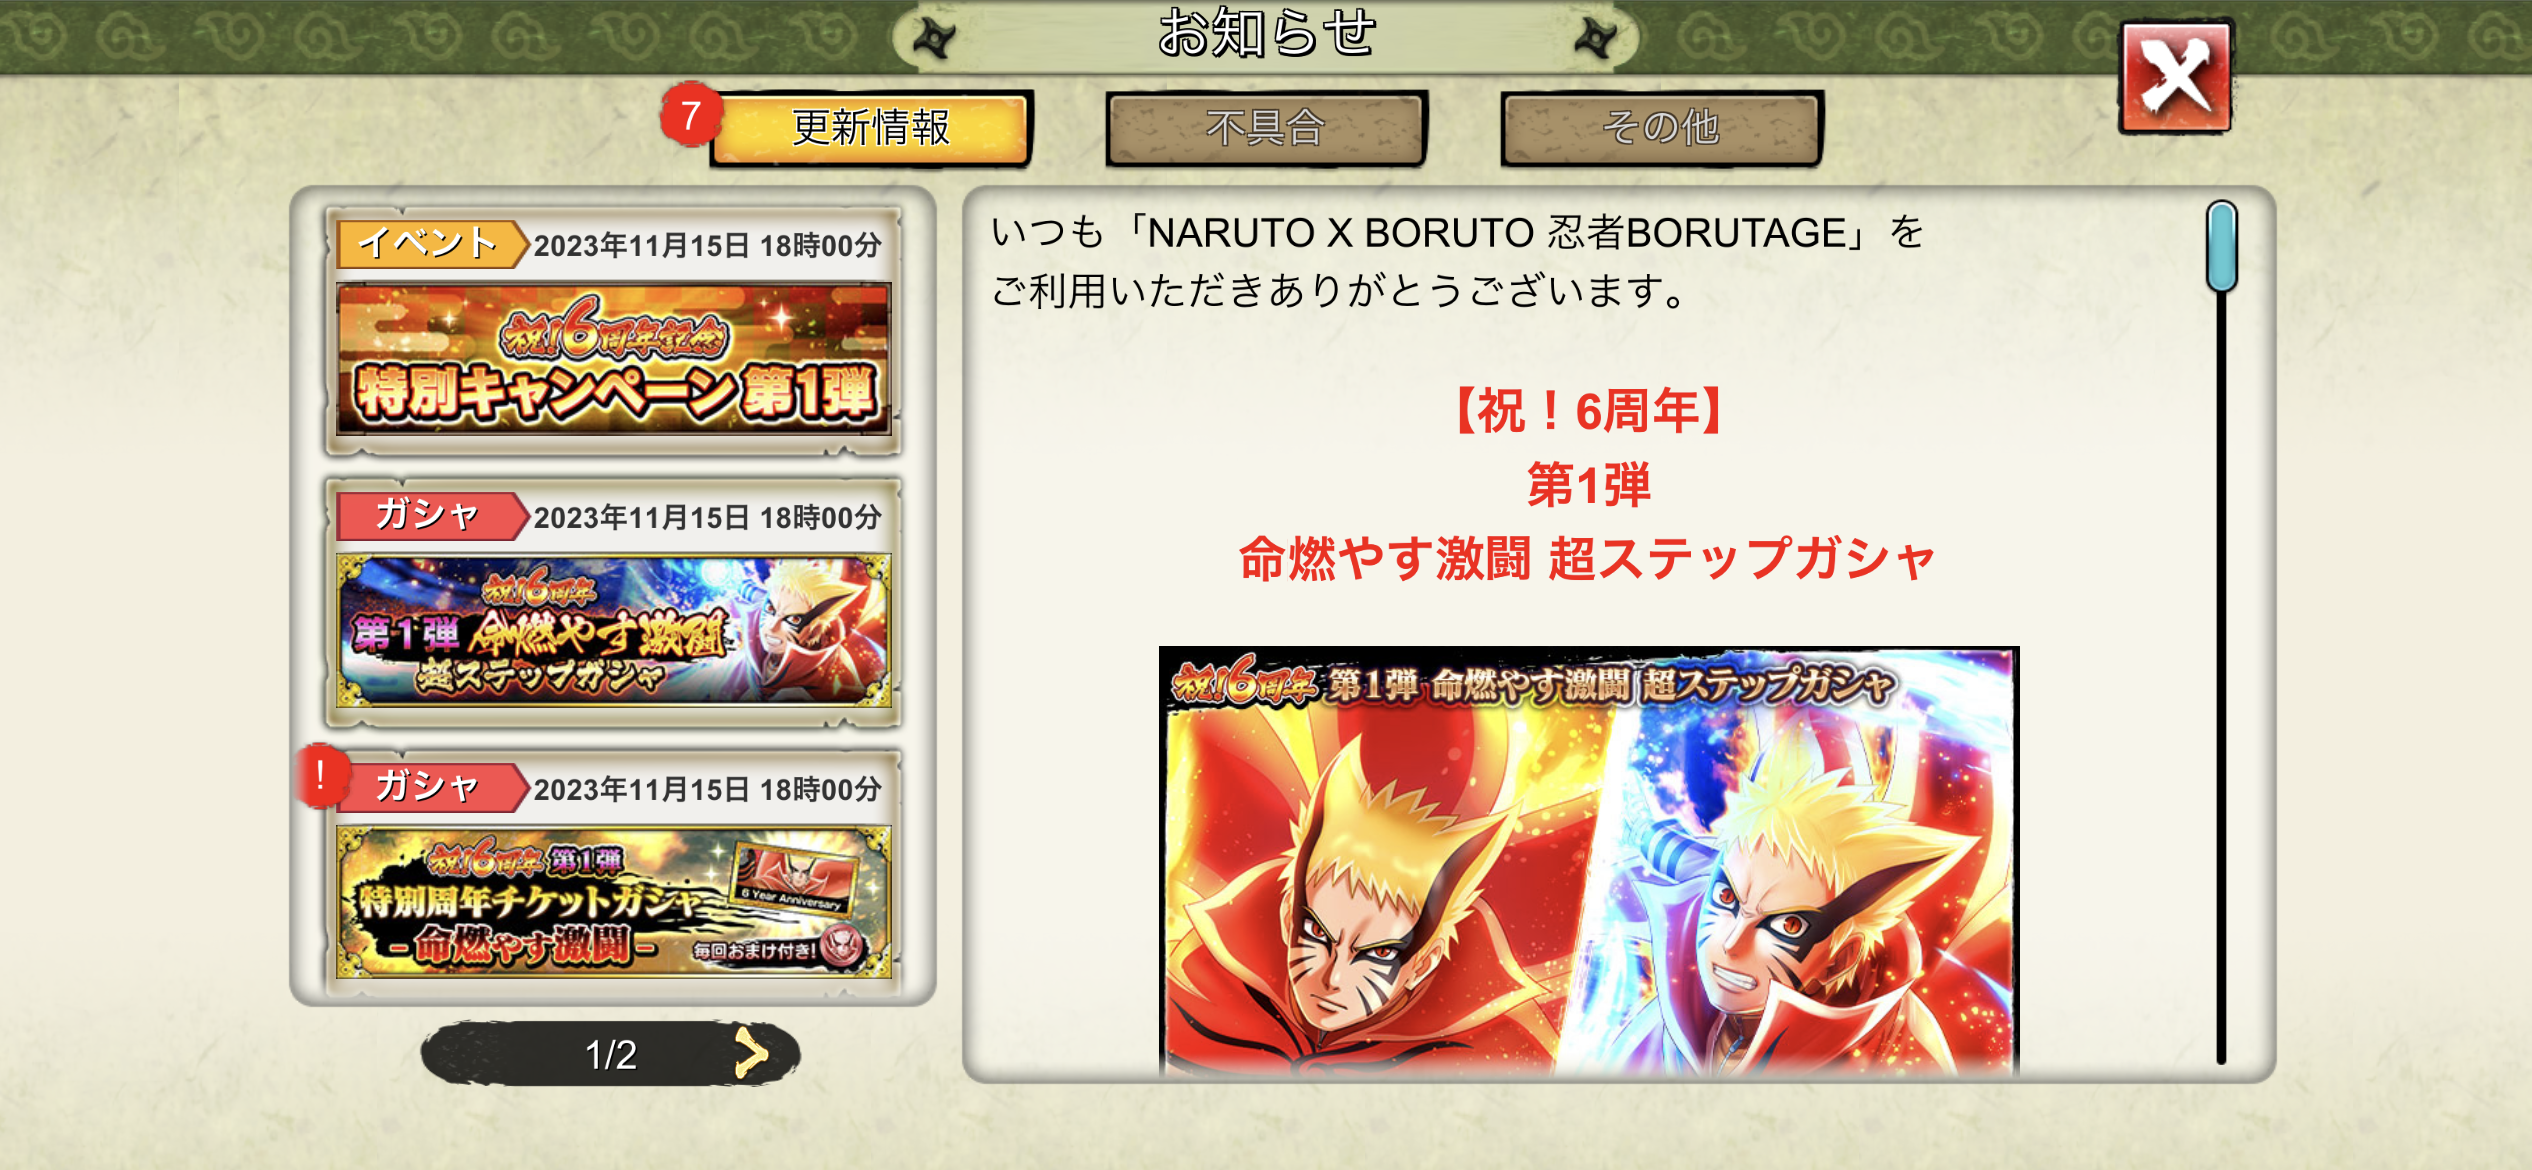The width and height of the screenshot is (2532, 1170).
Task: Click the red 命燃やす激闘 超ステップガシャ heading
Action: coord(1588,558)
